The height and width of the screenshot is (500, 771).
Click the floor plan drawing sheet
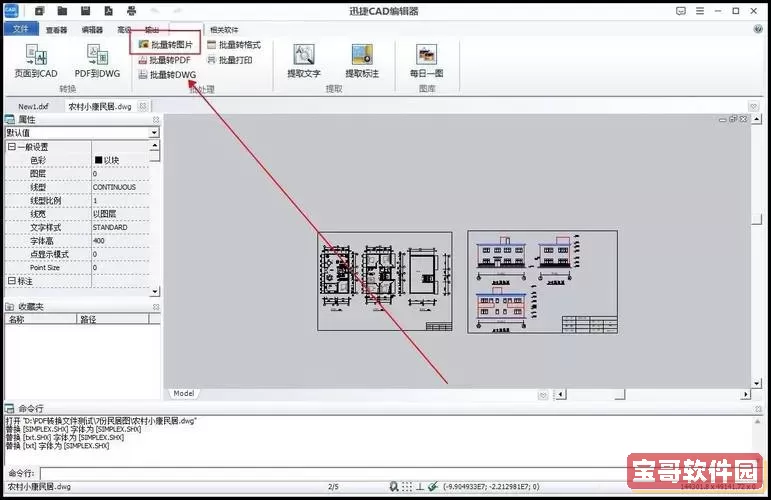click(385, 281)
